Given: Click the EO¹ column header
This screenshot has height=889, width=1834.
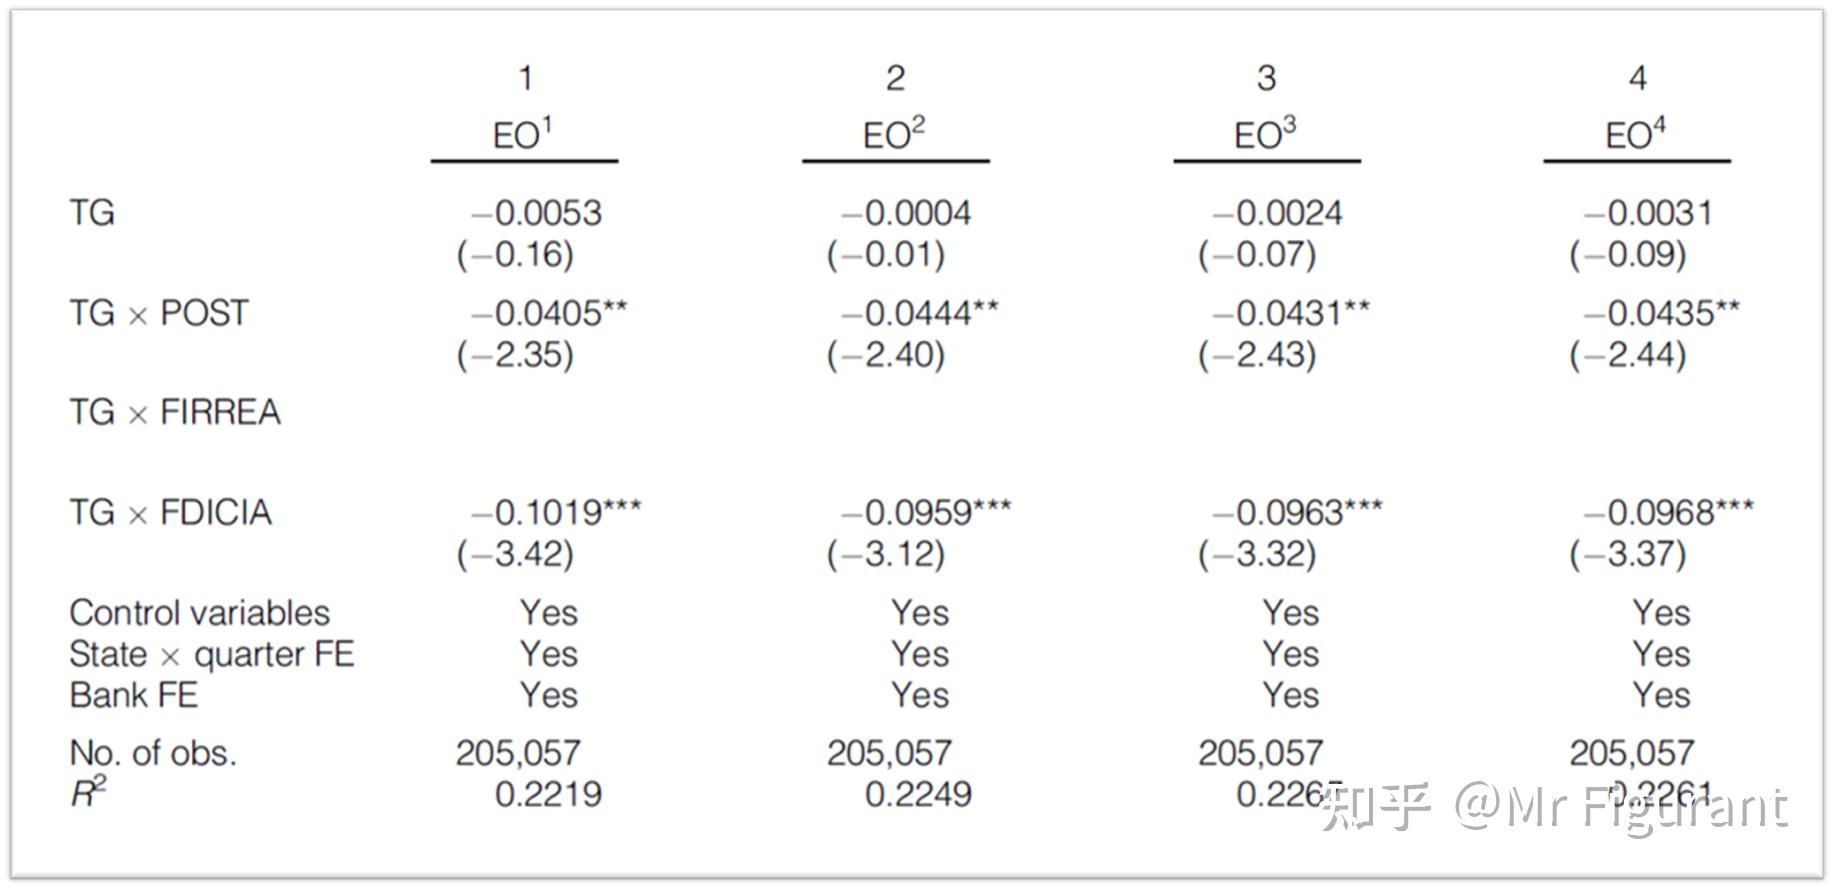Looking at the screenshot, I should coord(522,134).
